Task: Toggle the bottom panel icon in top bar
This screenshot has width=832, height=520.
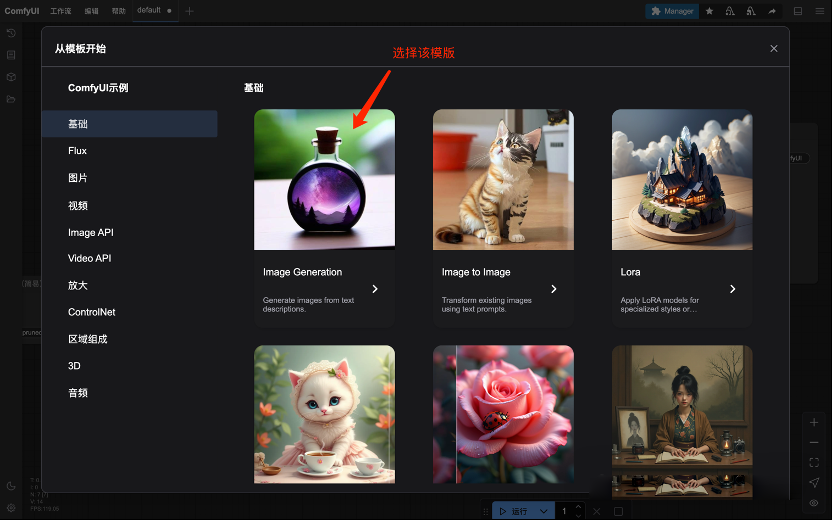Action: point(798,11)
